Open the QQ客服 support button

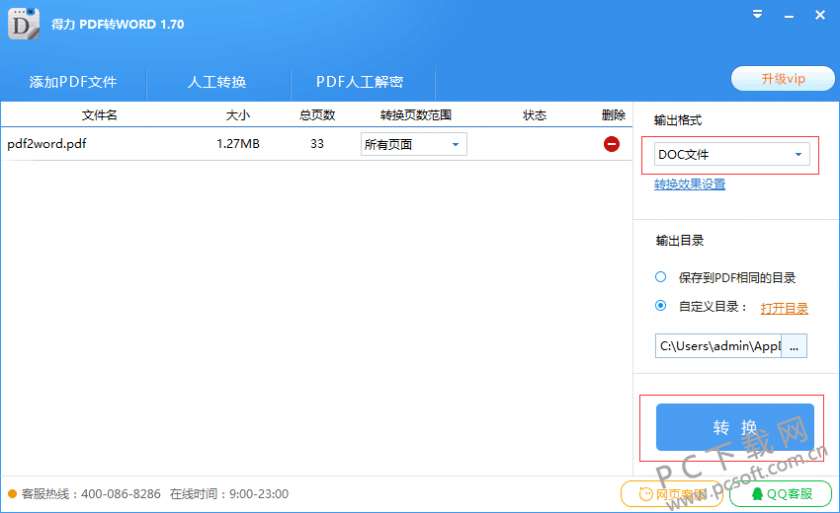pyautogui.click(x=781, y=494)
